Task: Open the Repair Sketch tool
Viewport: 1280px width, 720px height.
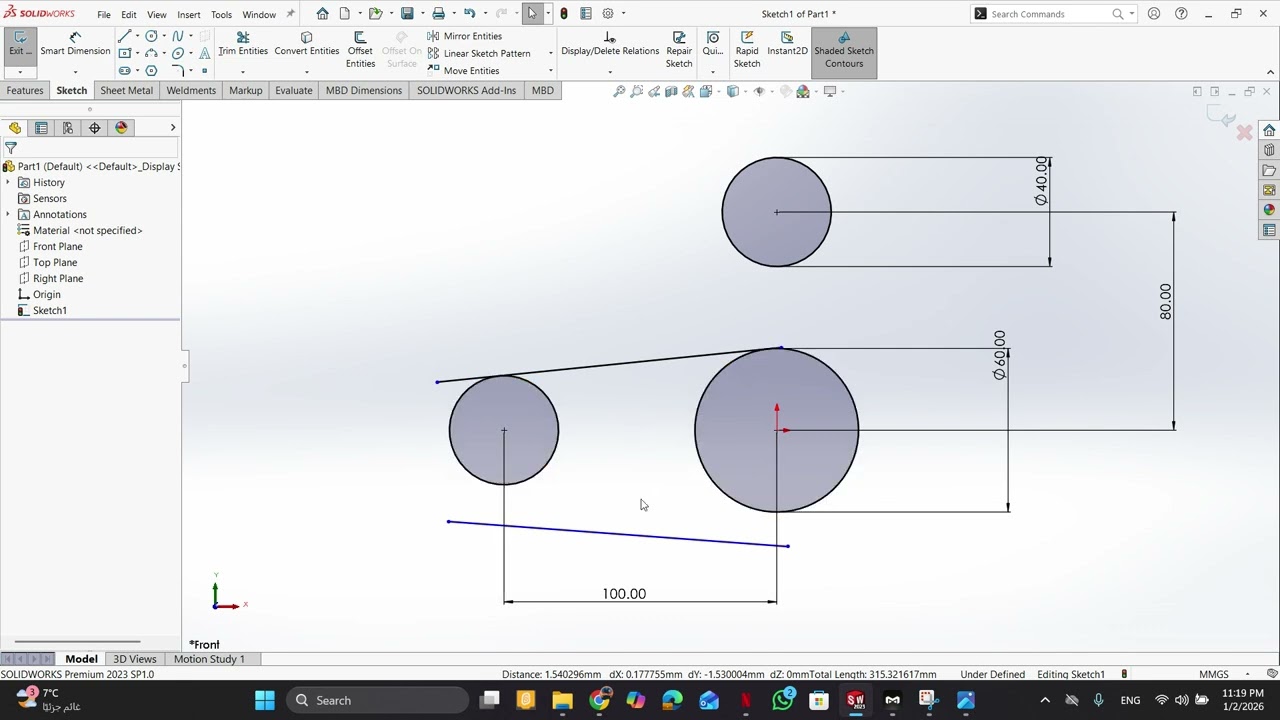Action: coord(679,50)
